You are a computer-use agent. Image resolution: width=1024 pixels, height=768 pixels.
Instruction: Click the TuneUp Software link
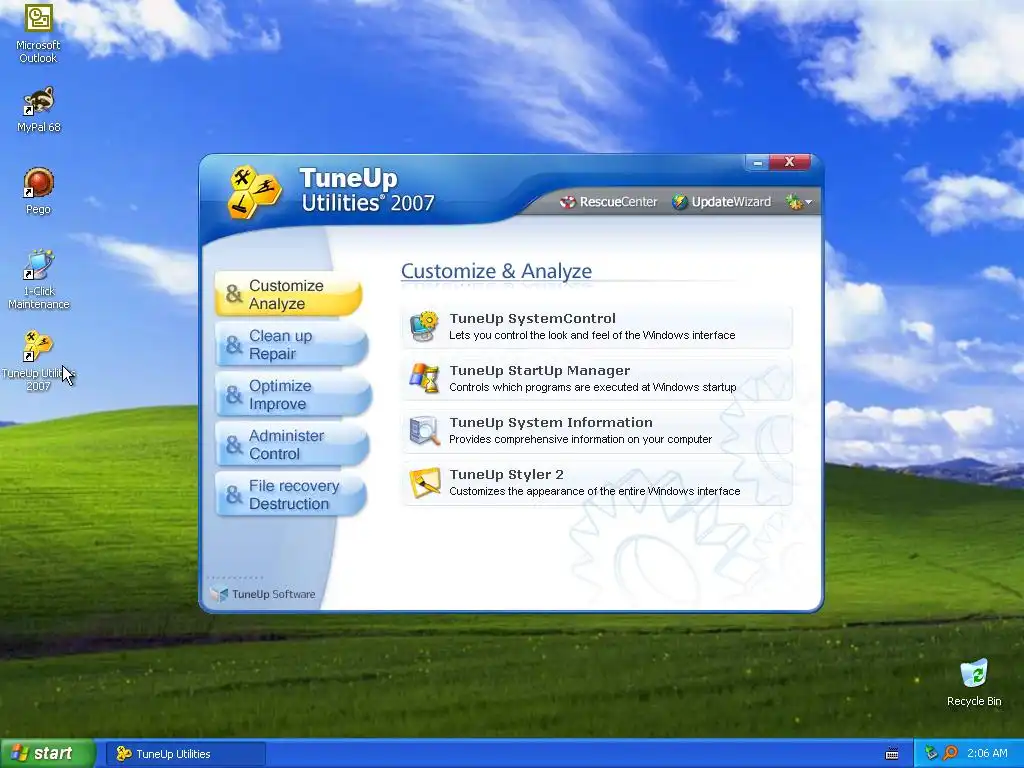(x=263, y=594)
